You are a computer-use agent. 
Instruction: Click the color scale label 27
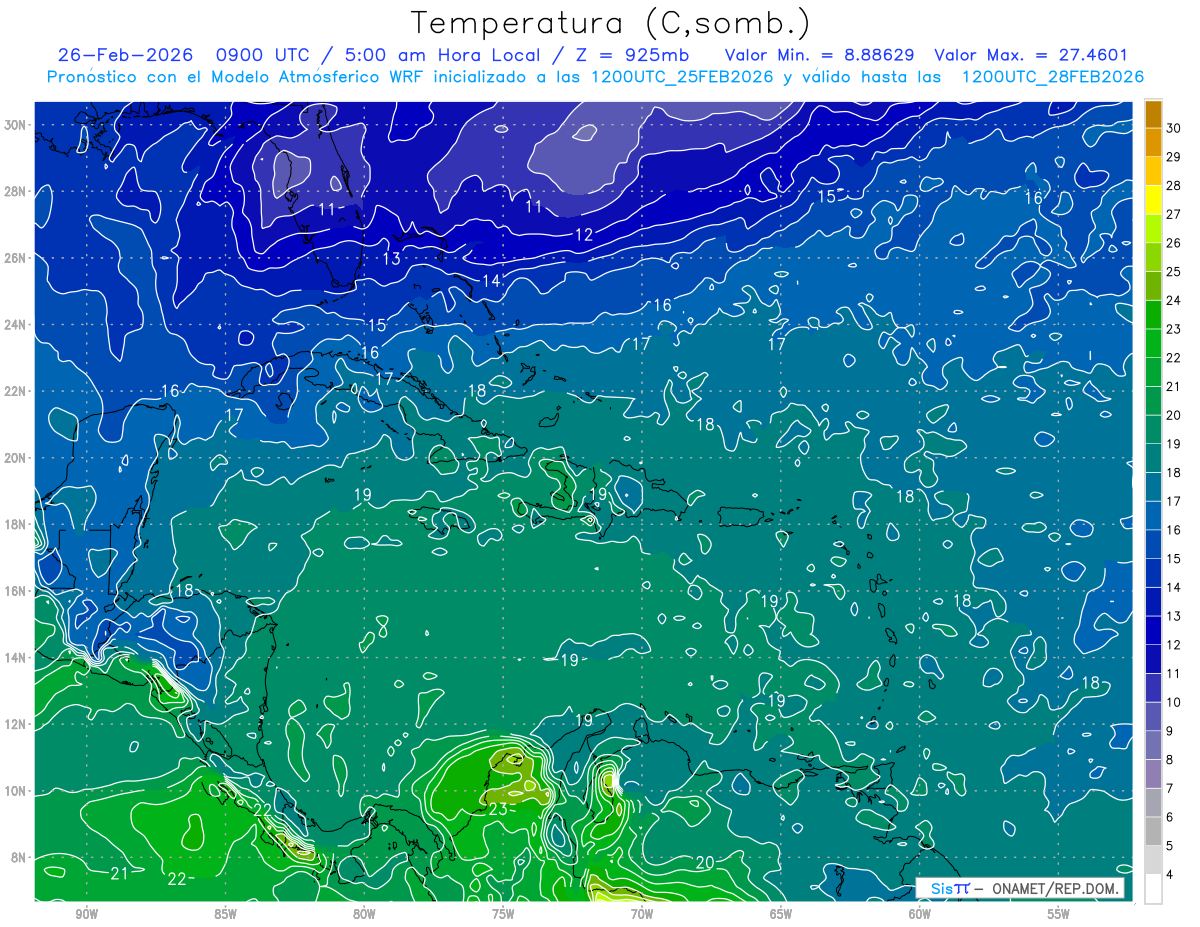[1174, 214]
